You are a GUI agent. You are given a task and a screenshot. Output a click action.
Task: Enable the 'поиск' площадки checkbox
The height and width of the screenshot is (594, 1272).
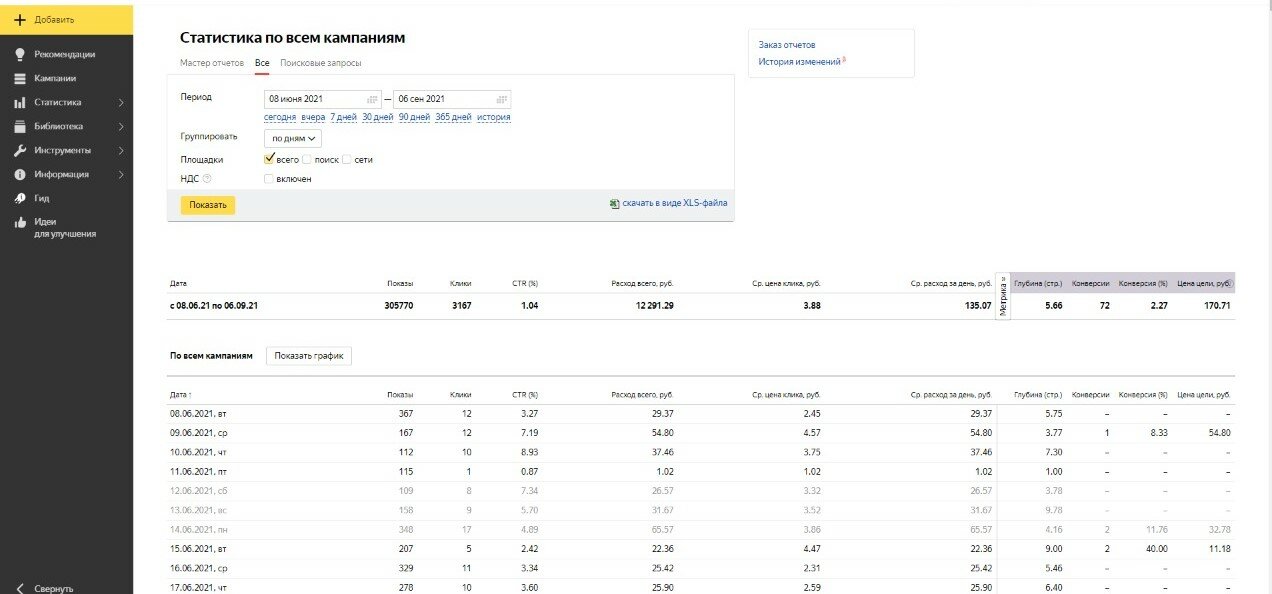pos(307,159)
